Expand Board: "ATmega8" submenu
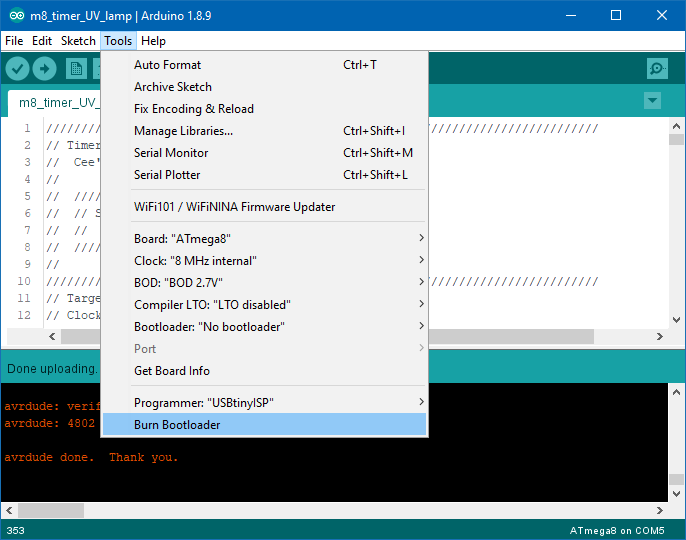Screen dimensions: 686x540 [264, 238]
